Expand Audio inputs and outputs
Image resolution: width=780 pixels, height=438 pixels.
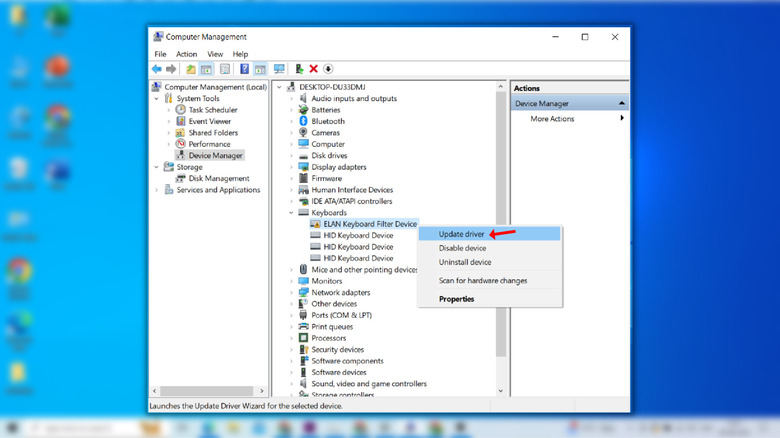pos(292,99)
